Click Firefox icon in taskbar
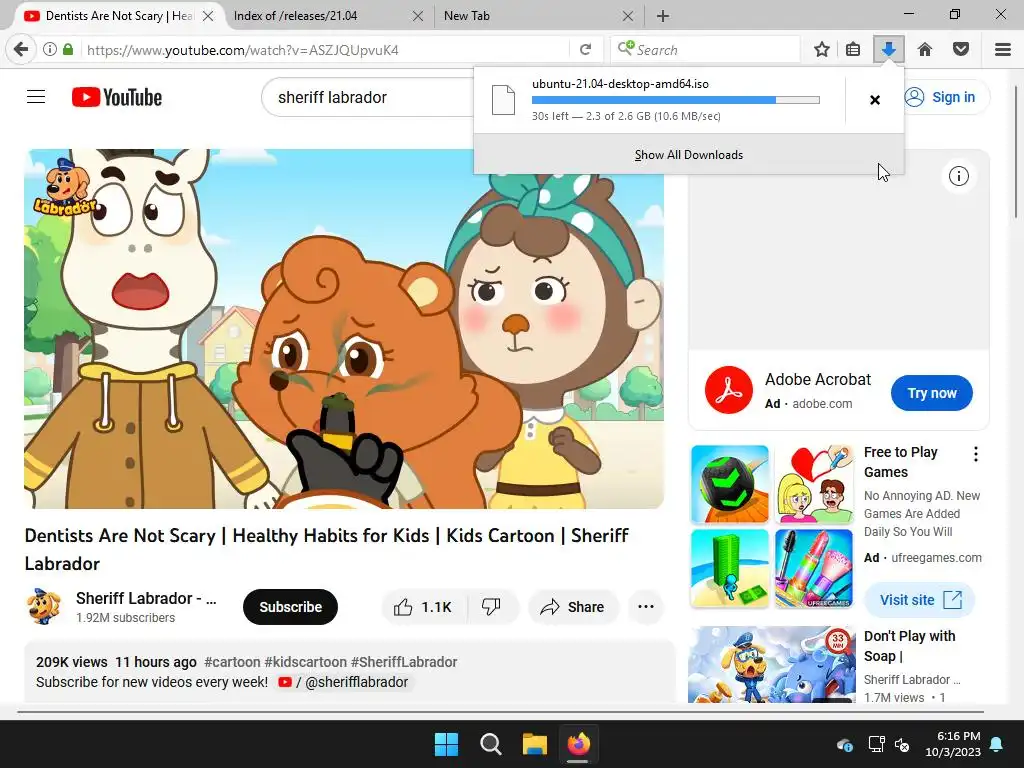This screenshot has width=1024, height=768. point(579,744)
